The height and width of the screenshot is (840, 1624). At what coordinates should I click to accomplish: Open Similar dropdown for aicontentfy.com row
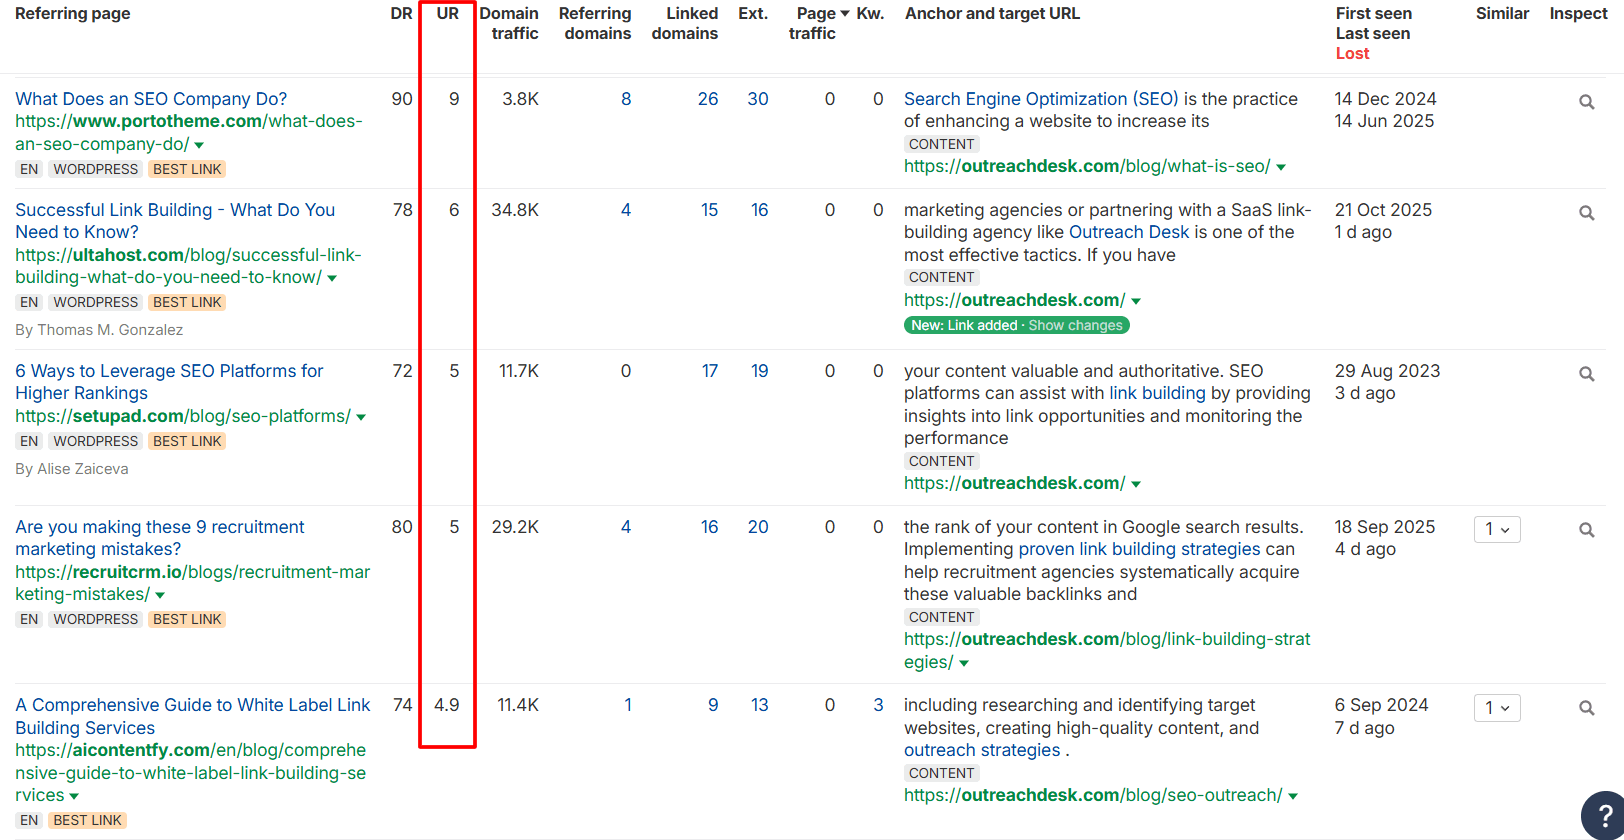click(1497, 708)
